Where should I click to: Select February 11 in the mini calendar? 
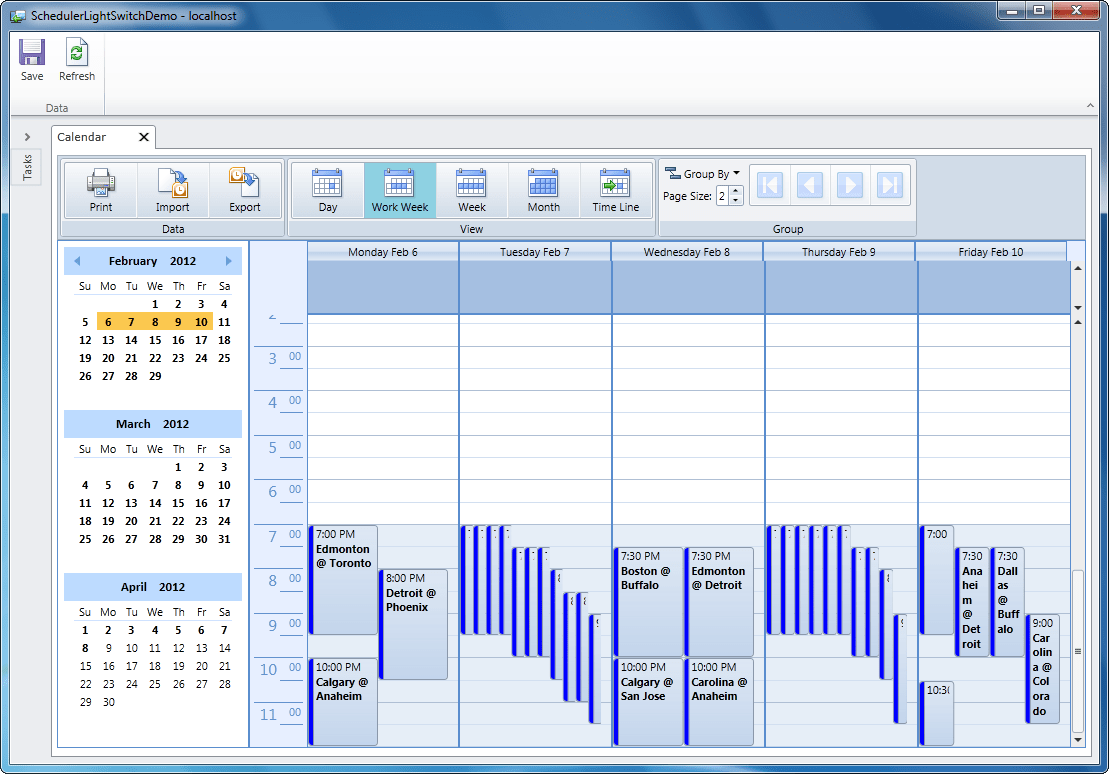[224, 321]
